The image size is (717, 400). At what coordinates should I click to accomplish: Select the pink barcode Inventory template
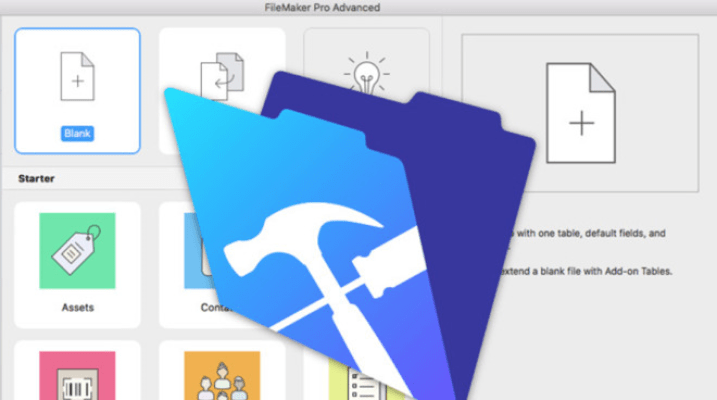77,374
